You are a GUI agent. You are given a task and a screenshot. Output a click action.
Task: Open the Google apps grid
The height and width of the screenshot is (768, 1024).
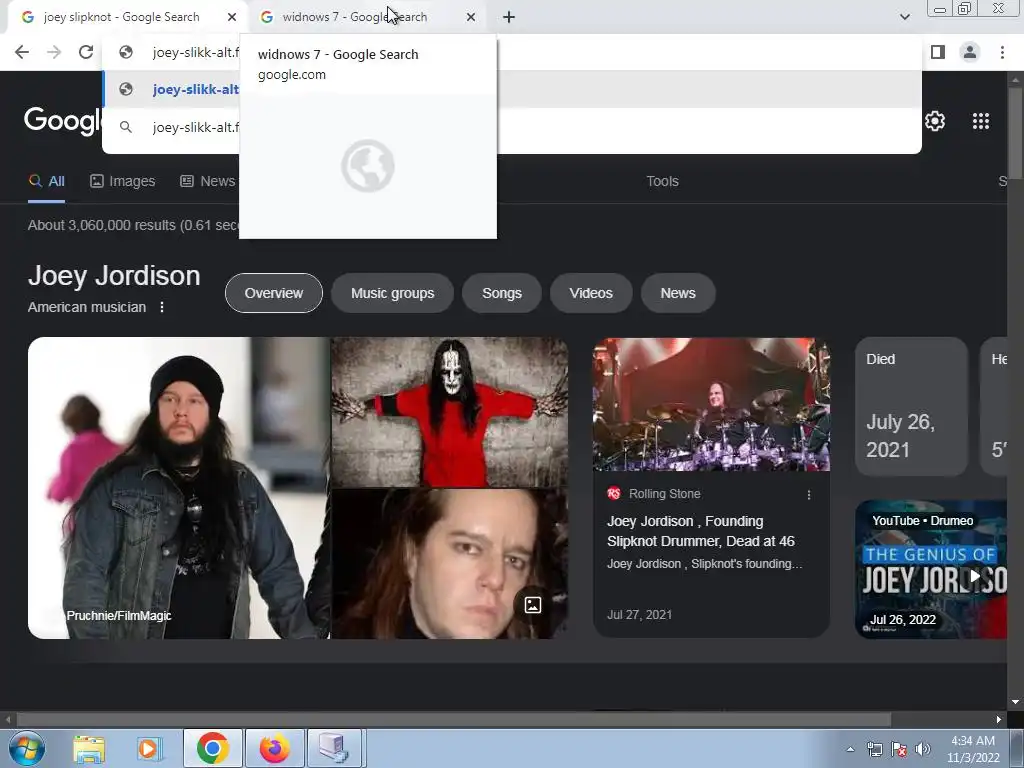point(980,121)
